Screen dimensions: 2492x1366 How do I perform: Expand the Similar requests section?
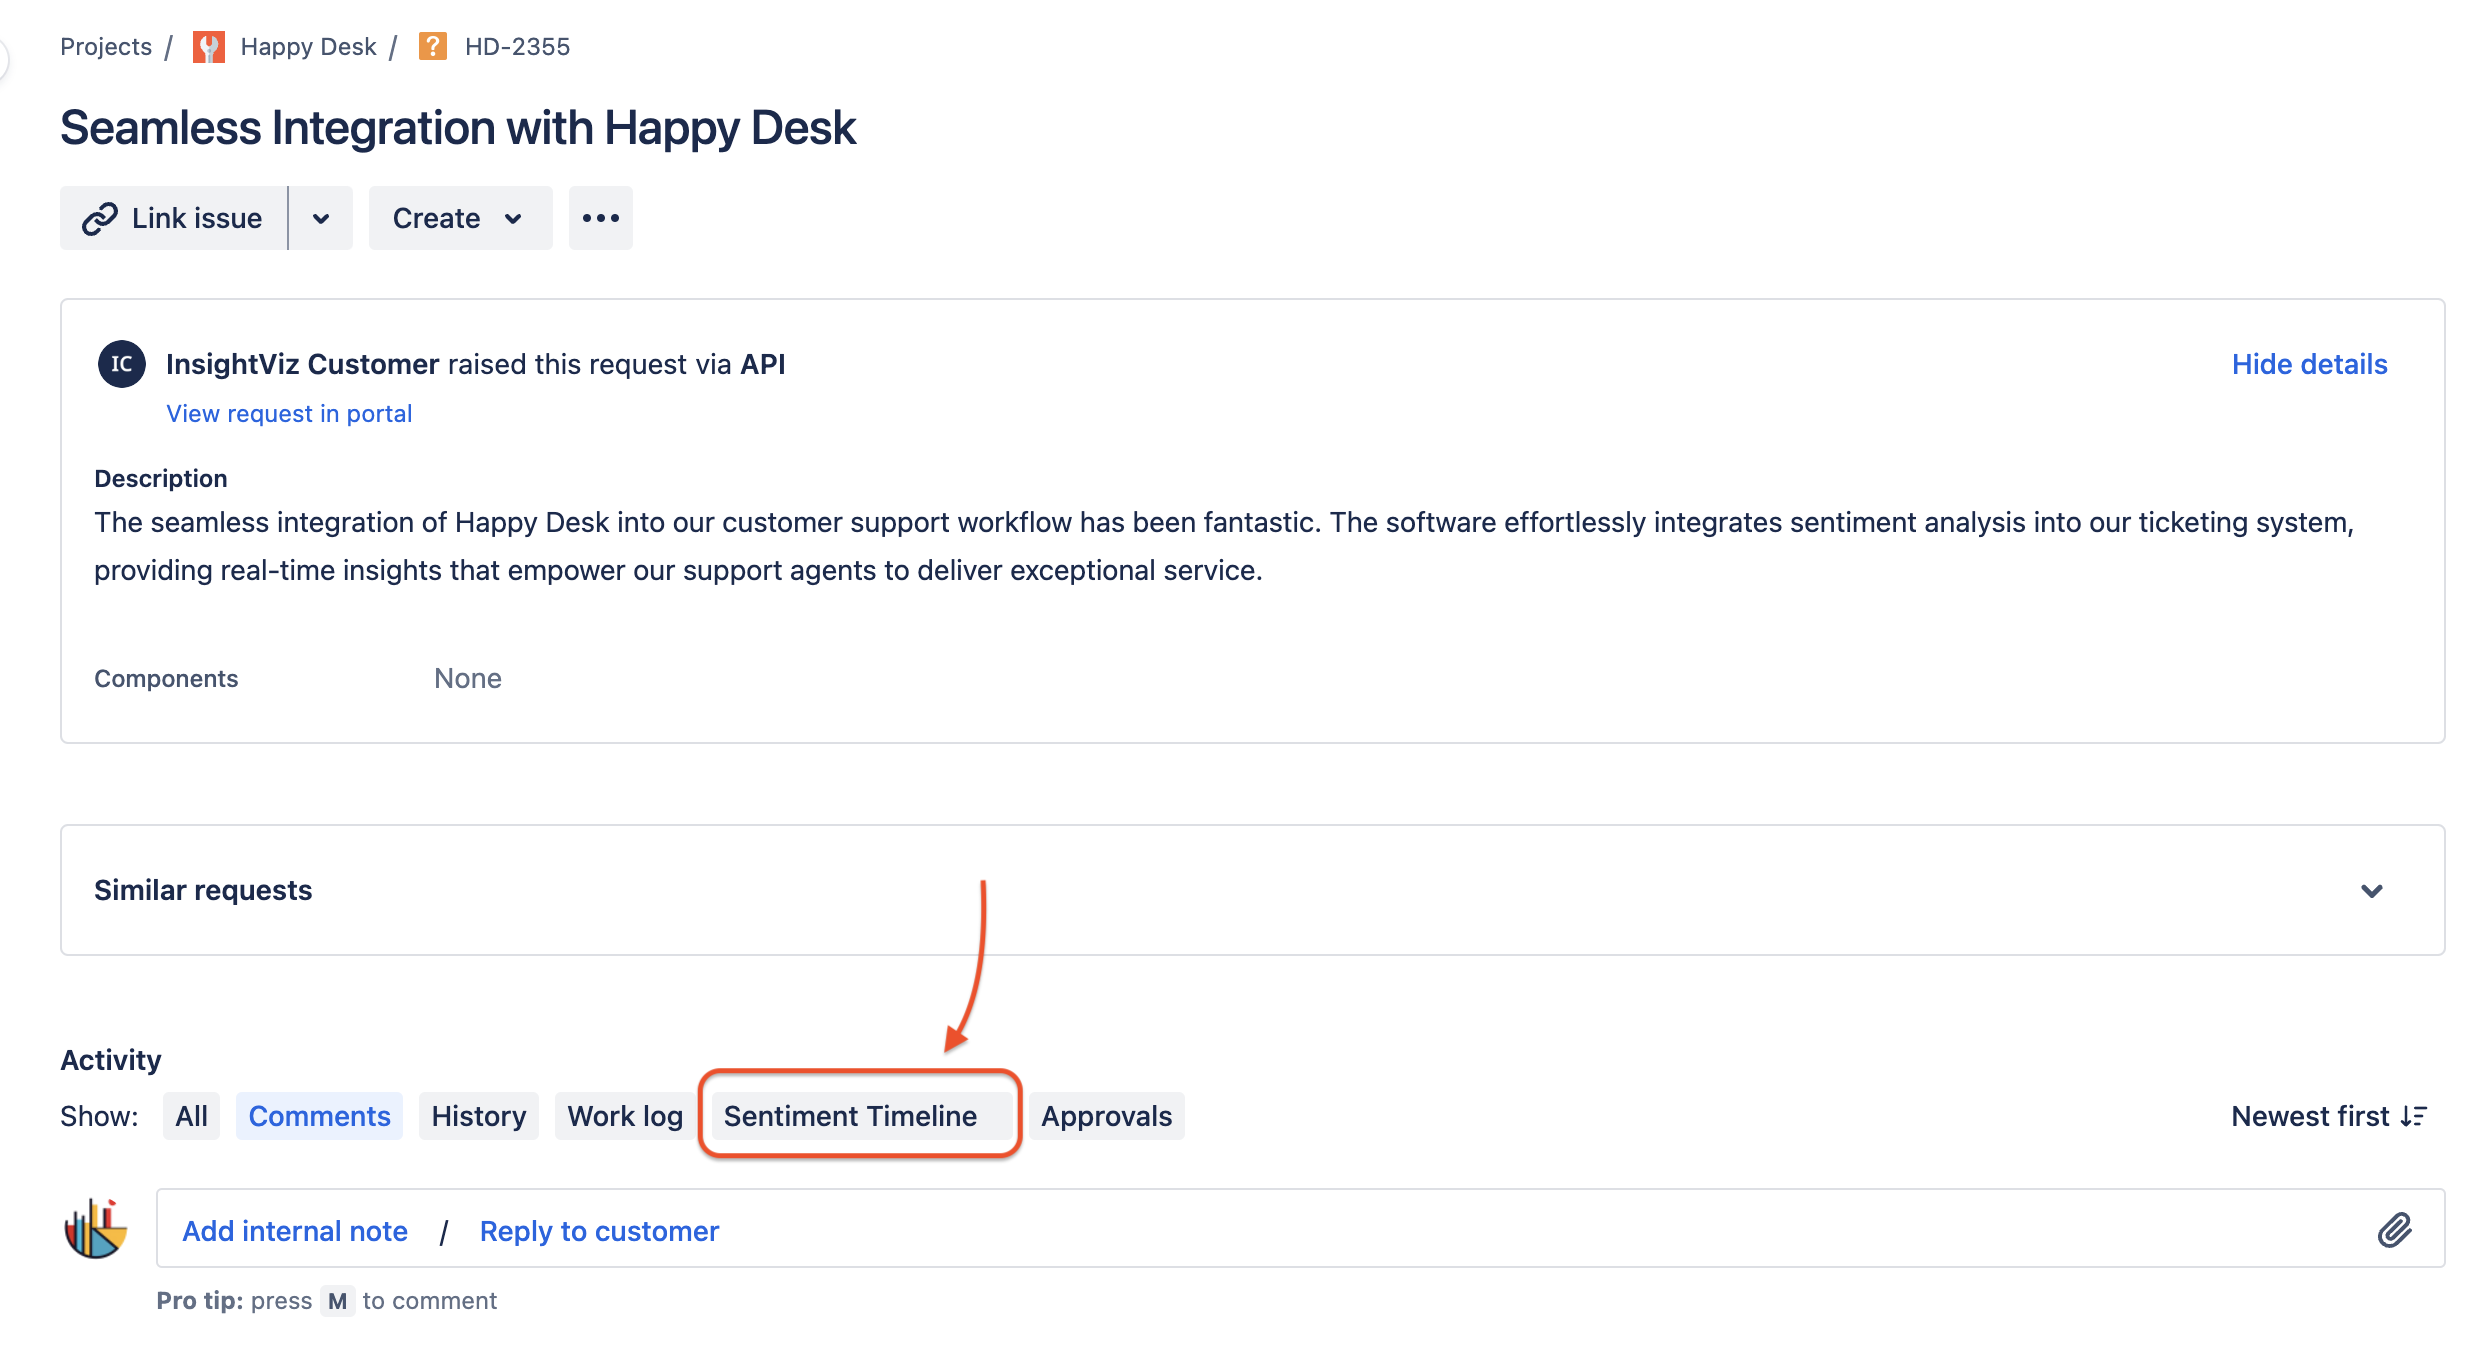pos(2371,890)
